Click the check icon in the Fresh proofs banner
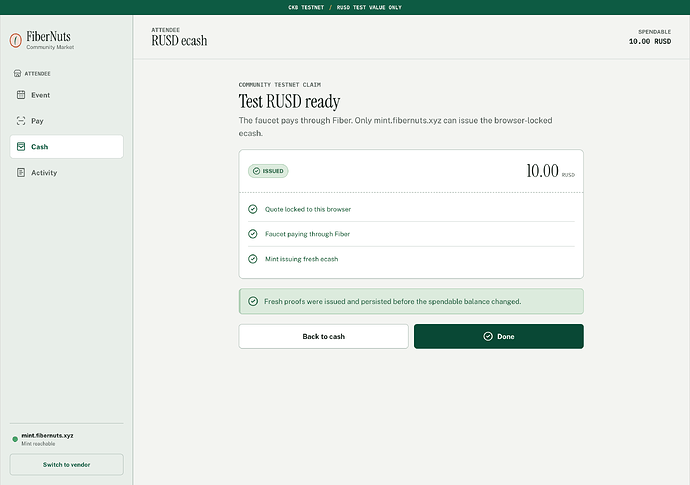Image resolution: width=690 pixels, height=485 pixels. (x=253, y=301)
